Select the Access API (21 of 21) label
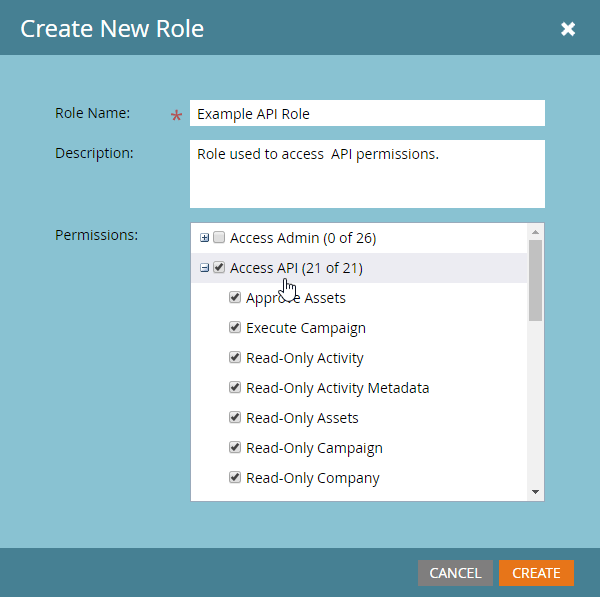 click(296, 268)
